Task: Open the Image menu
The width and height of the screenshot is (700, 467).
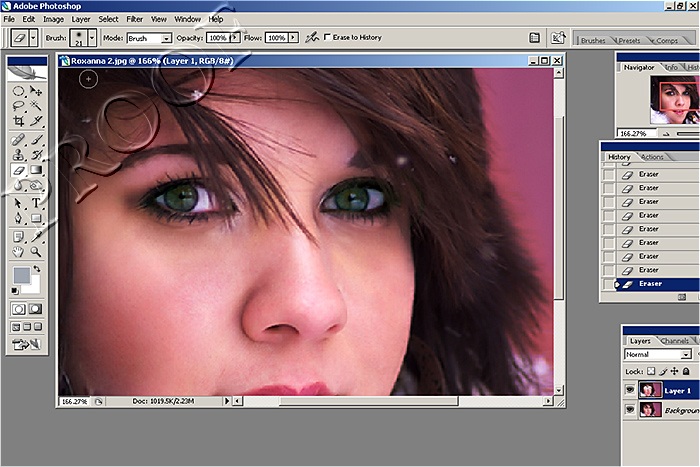Action: pos(53,19)
